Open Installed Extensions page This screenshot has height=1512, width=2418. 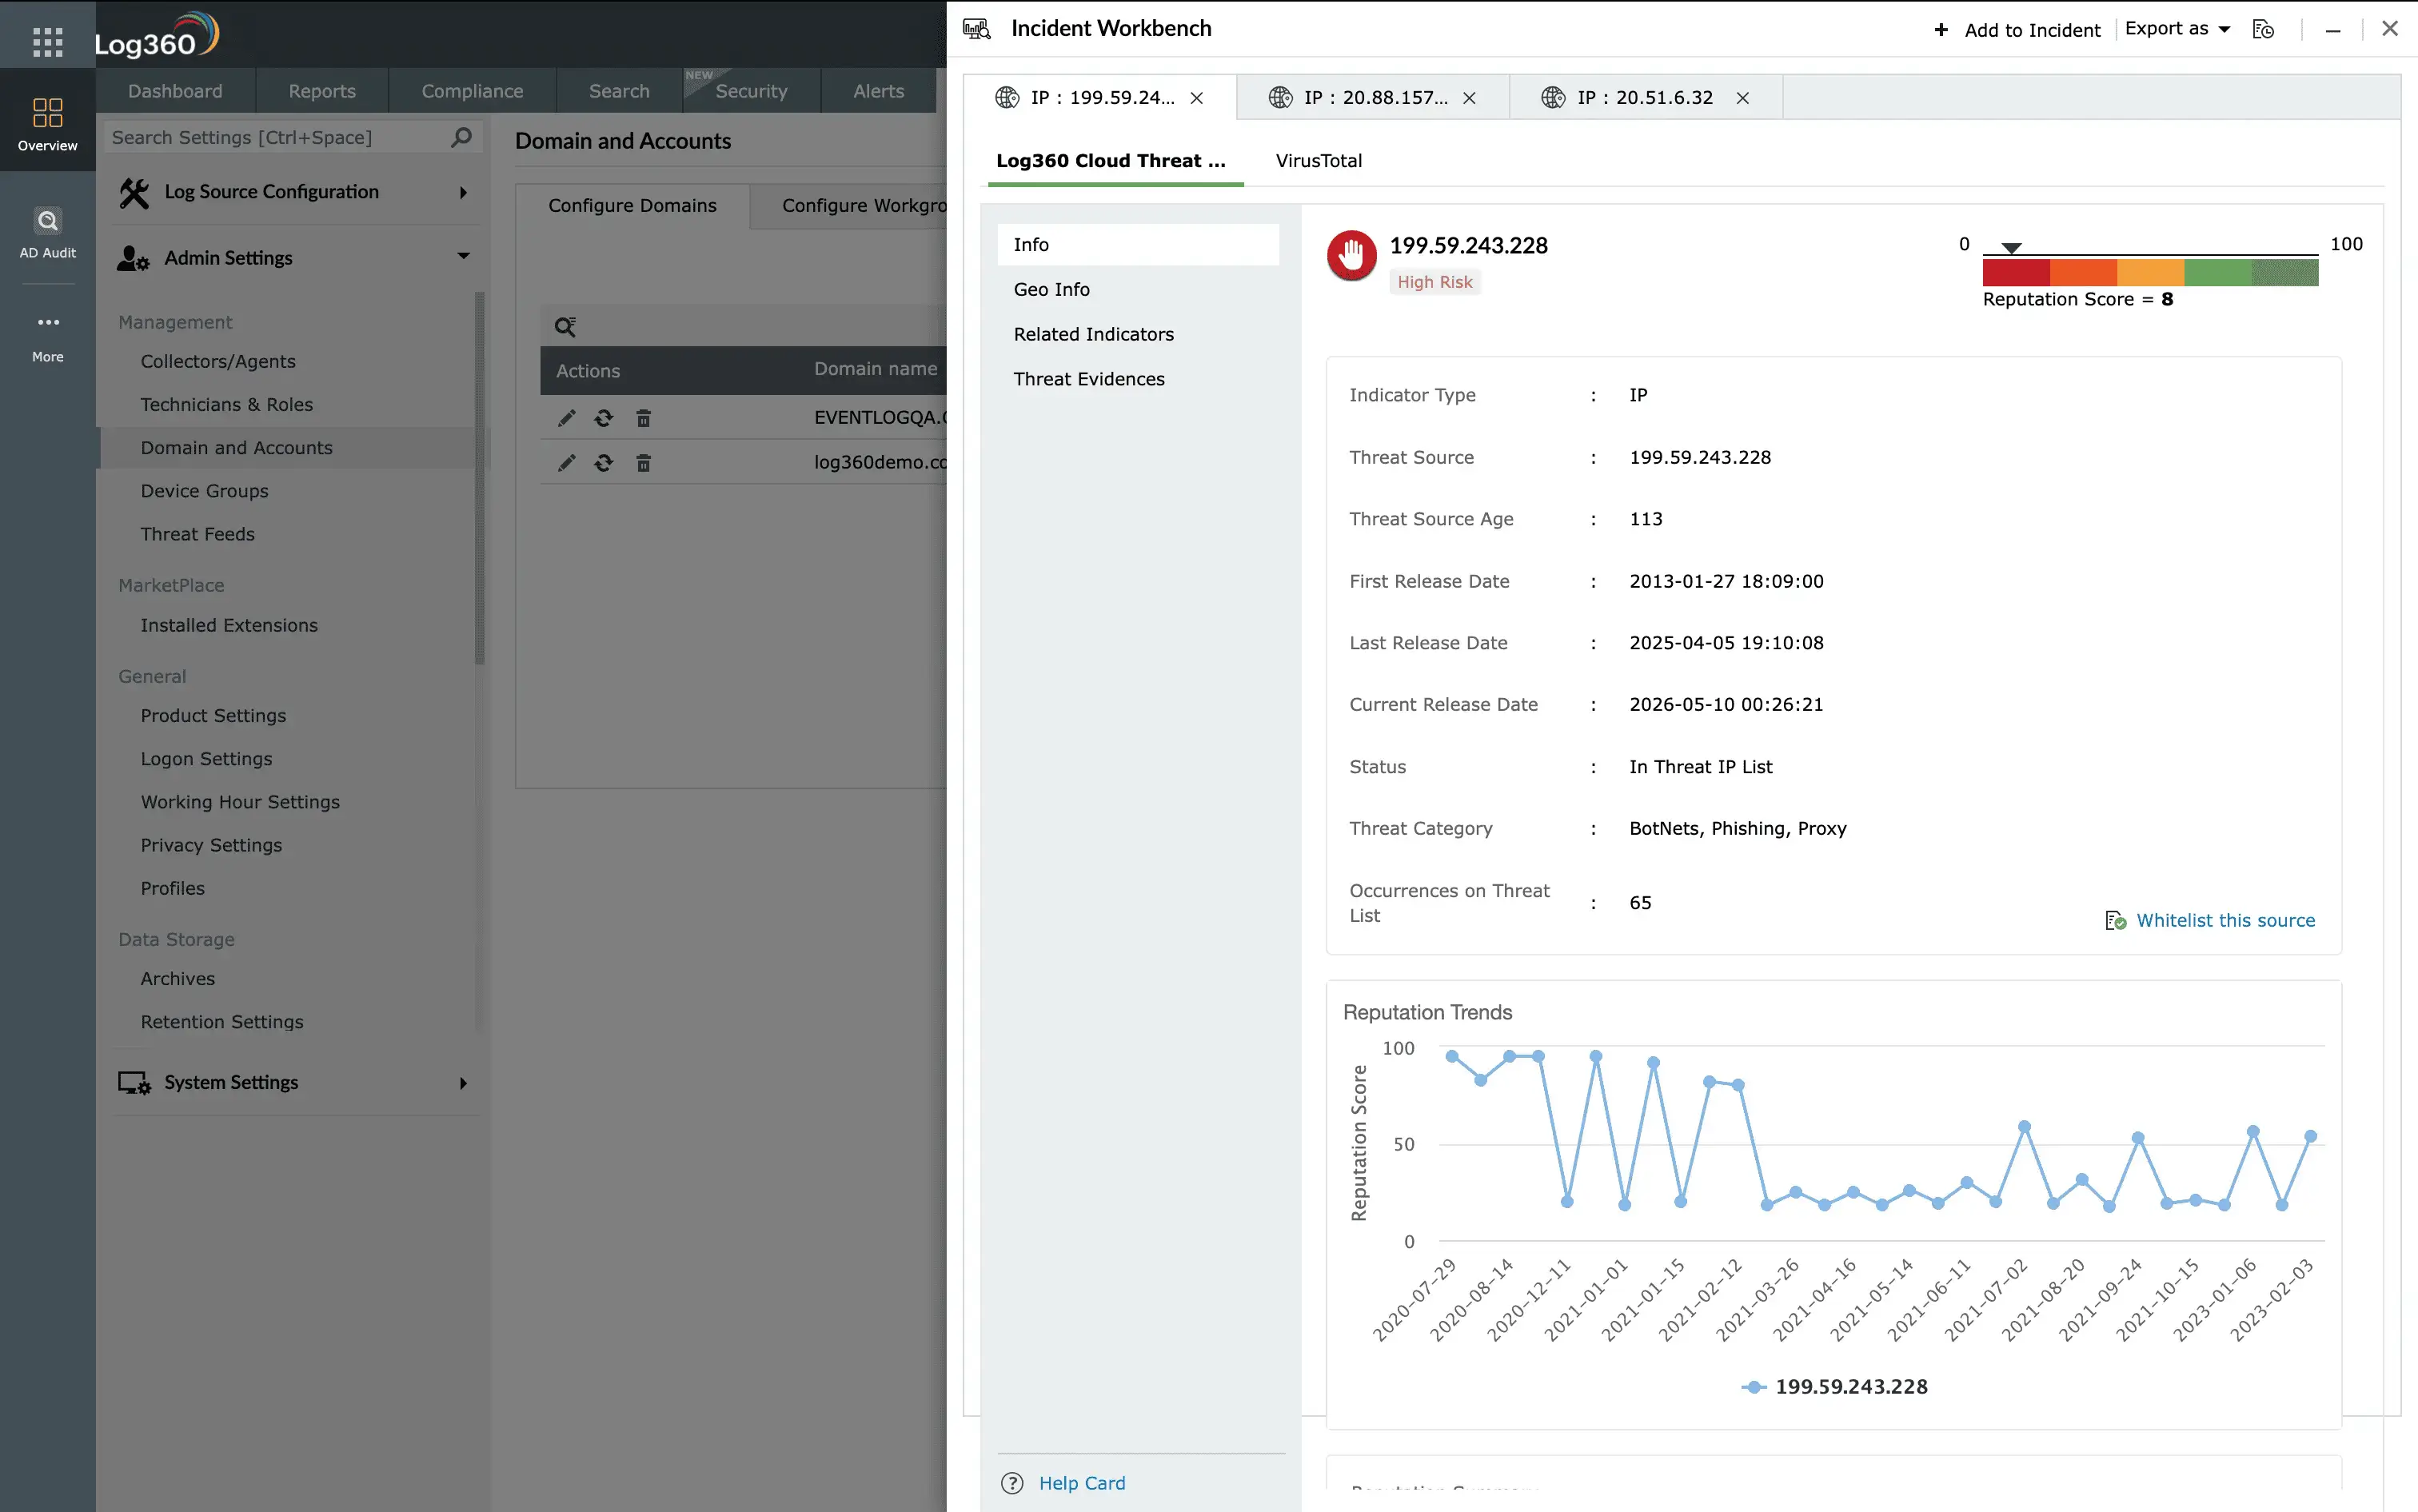(229, 626)
